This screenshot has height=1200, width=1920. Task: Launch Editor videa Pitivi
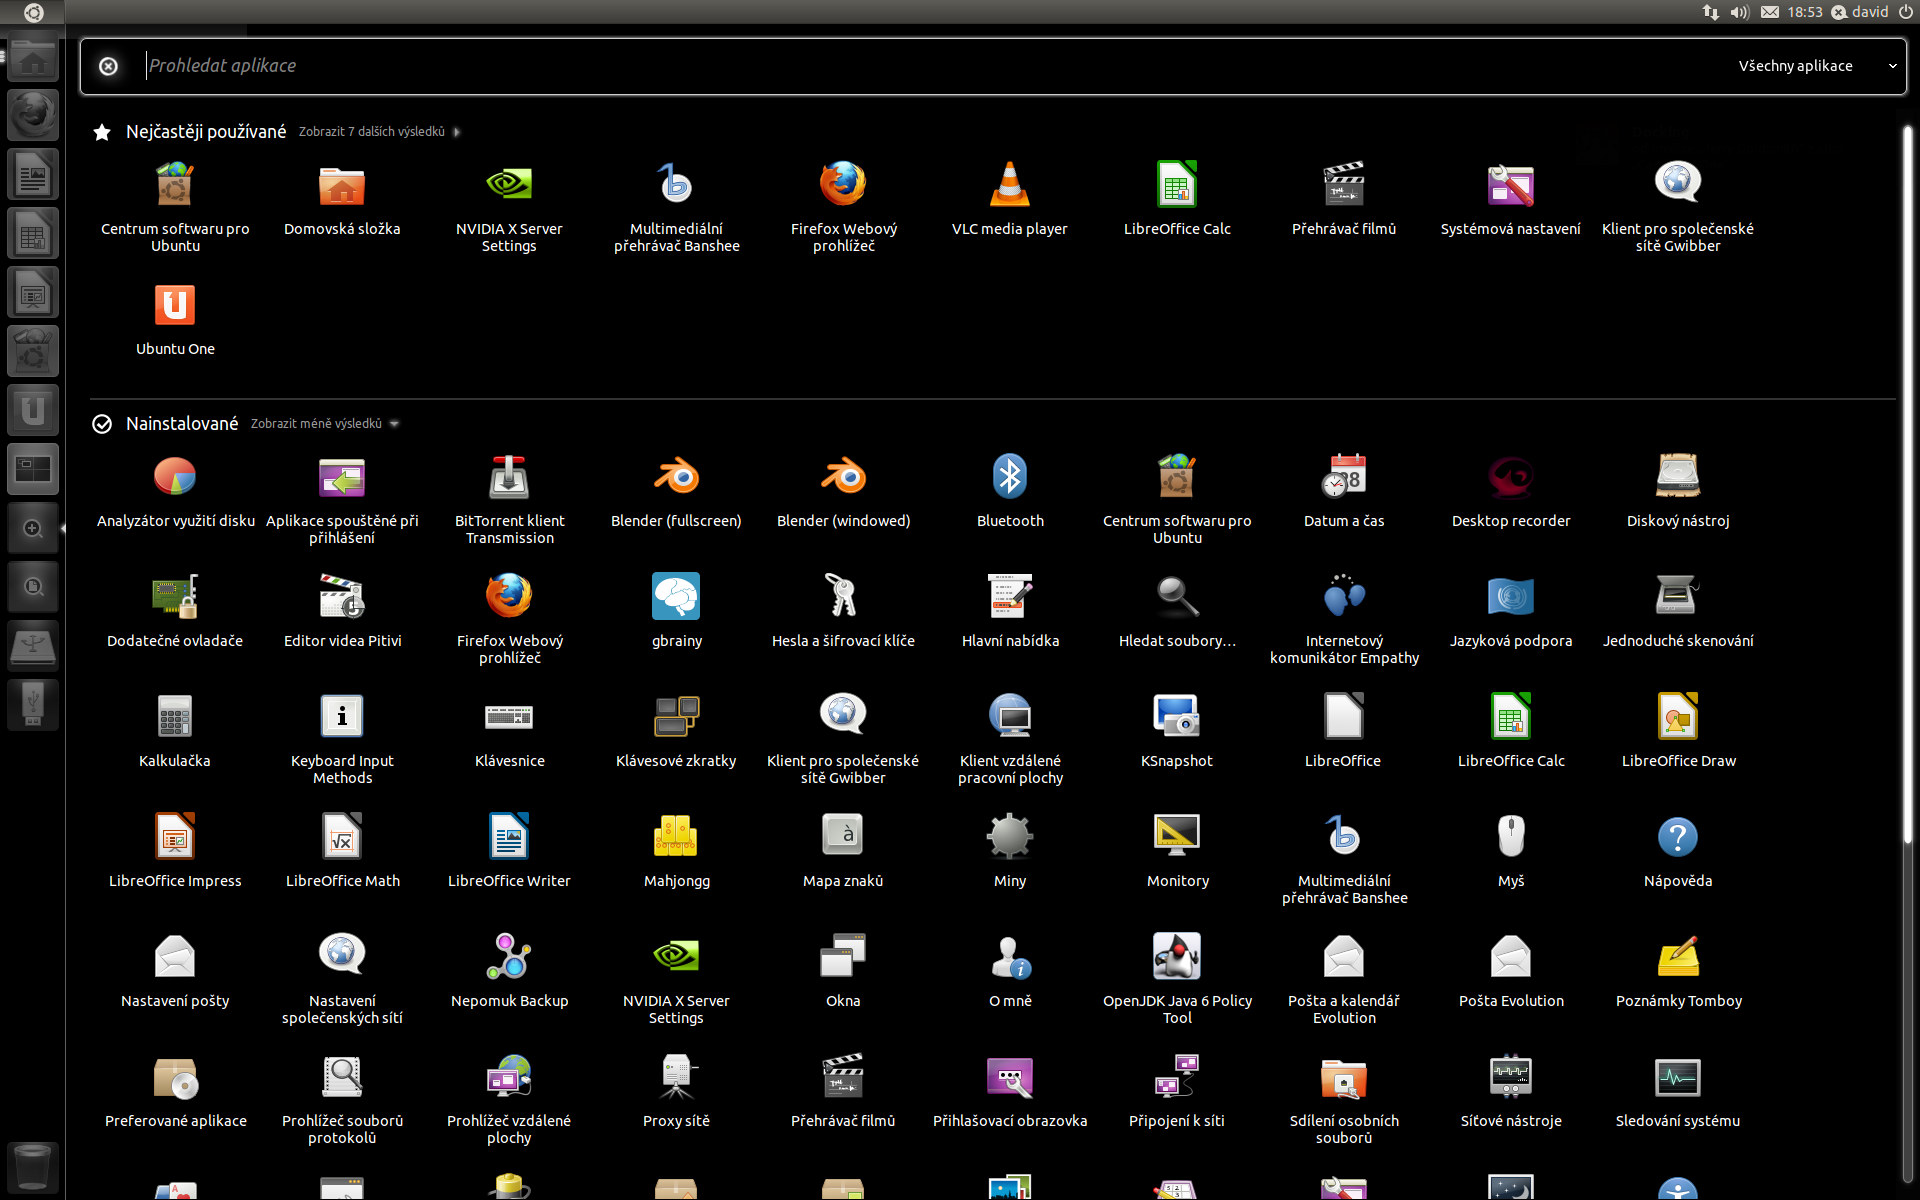click(x=342, y=610)
